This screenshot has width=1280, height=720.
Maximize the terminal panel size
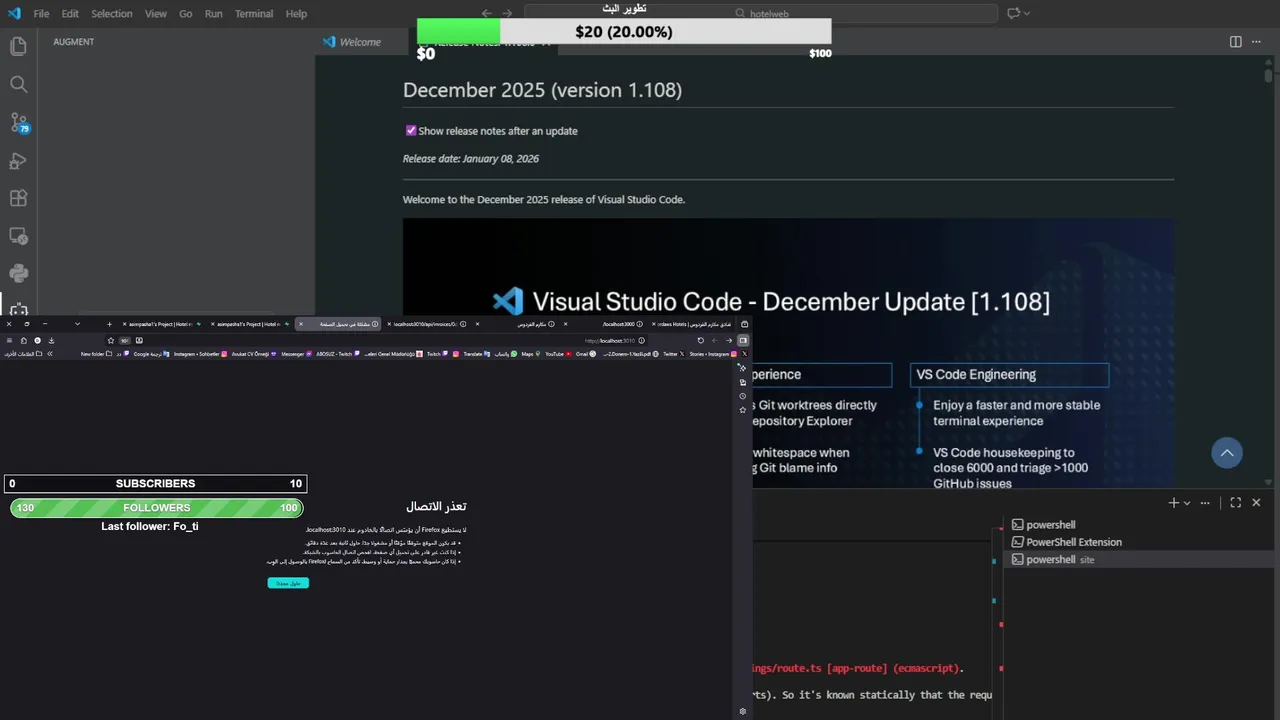(1236, 503)
